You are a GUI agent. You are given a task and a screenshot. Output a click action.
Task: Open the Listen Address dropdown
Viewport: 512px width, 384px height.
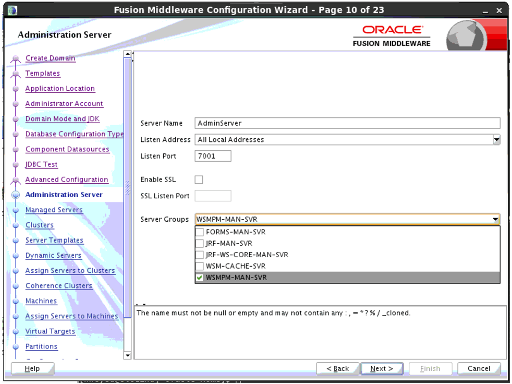(x=497, y=139)
